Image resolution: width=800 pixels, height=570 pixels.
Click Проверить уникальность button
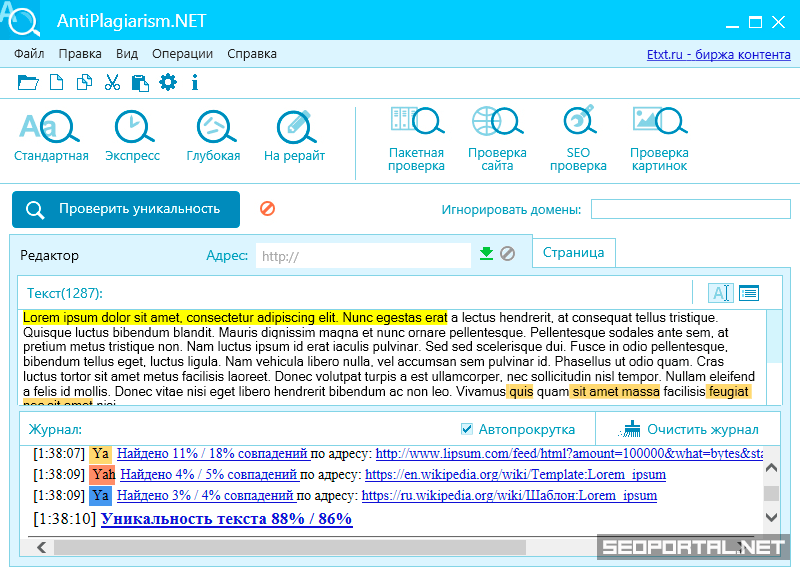126,209
